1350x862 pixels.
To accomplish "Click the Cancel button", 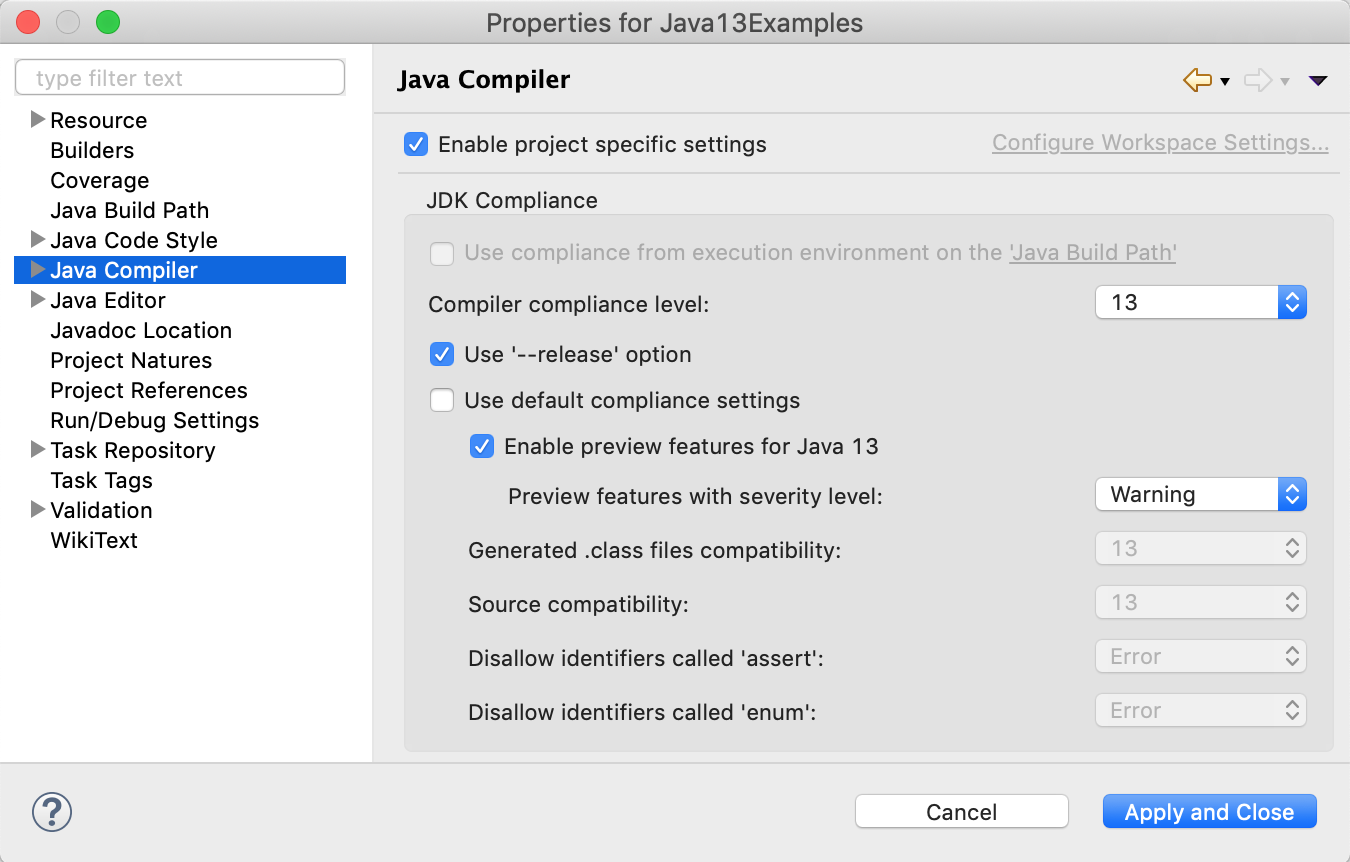I will 962,812.
